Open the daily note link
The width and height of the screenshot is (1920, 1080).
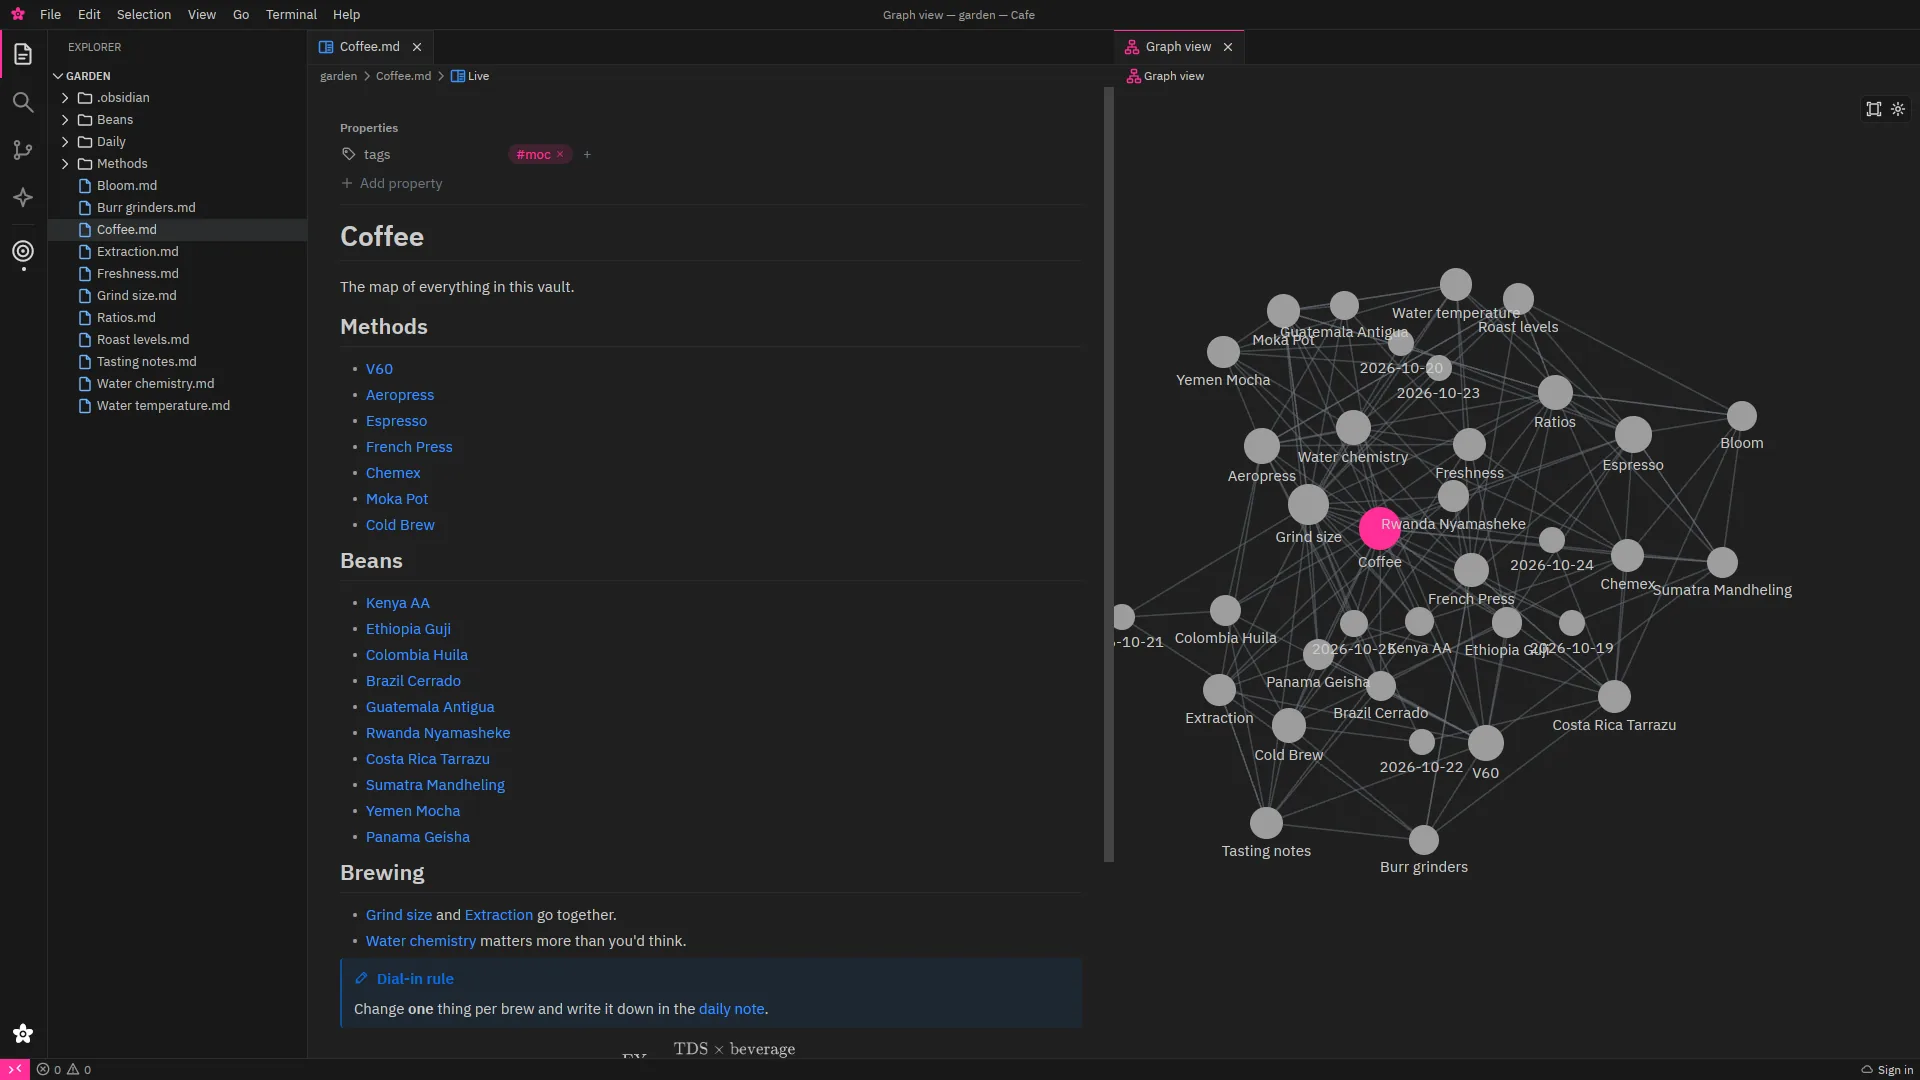(731, 1009)
